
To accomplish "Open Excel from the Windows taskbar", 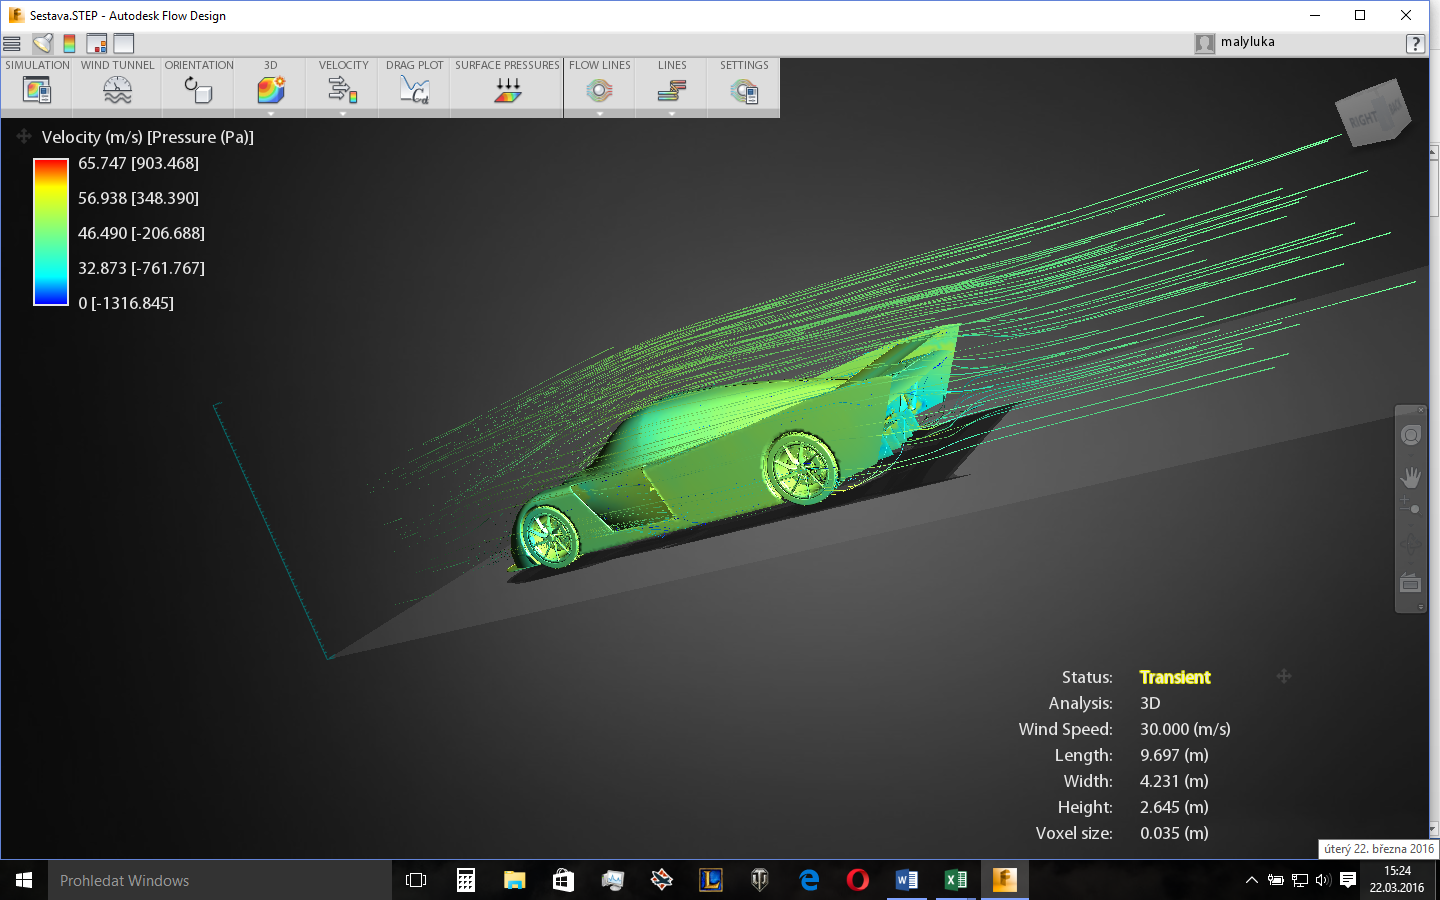I will point(955,880).
